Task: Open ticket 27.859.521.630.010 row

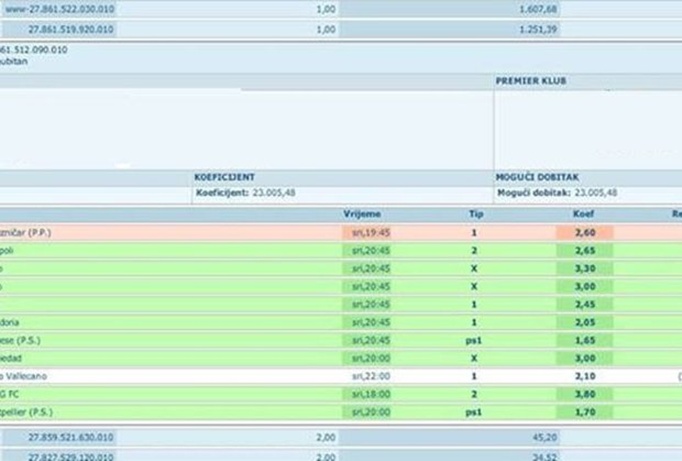Action: [71, 437]
